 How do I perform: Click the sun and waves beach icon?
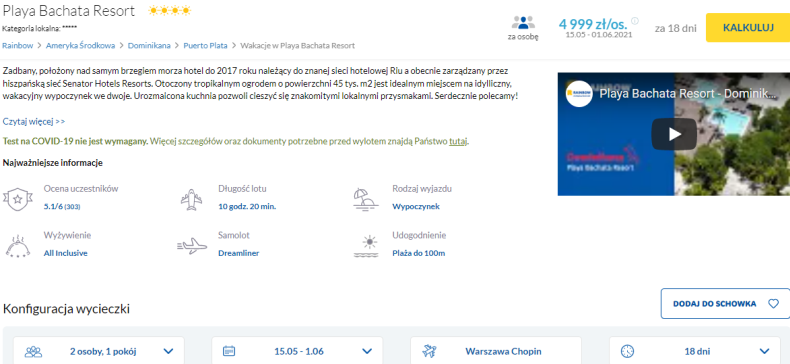366,246
